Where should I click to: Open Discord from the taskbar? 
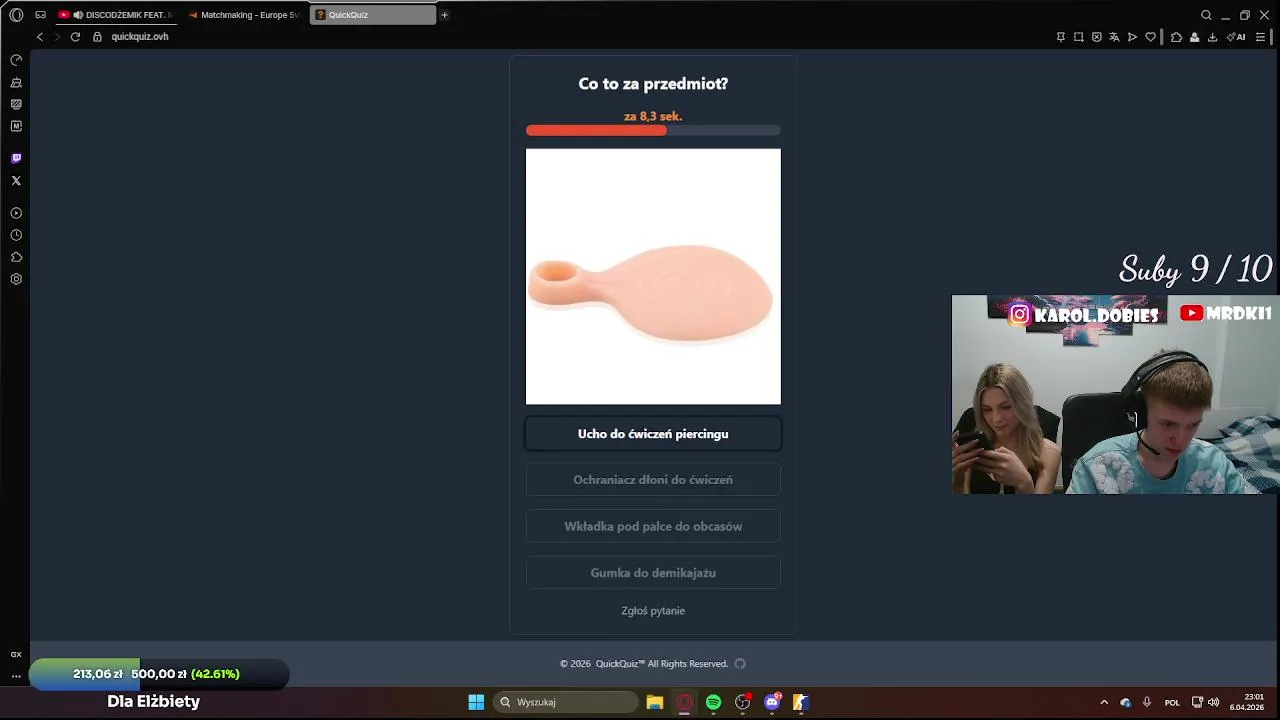click(x=772, y=702)
